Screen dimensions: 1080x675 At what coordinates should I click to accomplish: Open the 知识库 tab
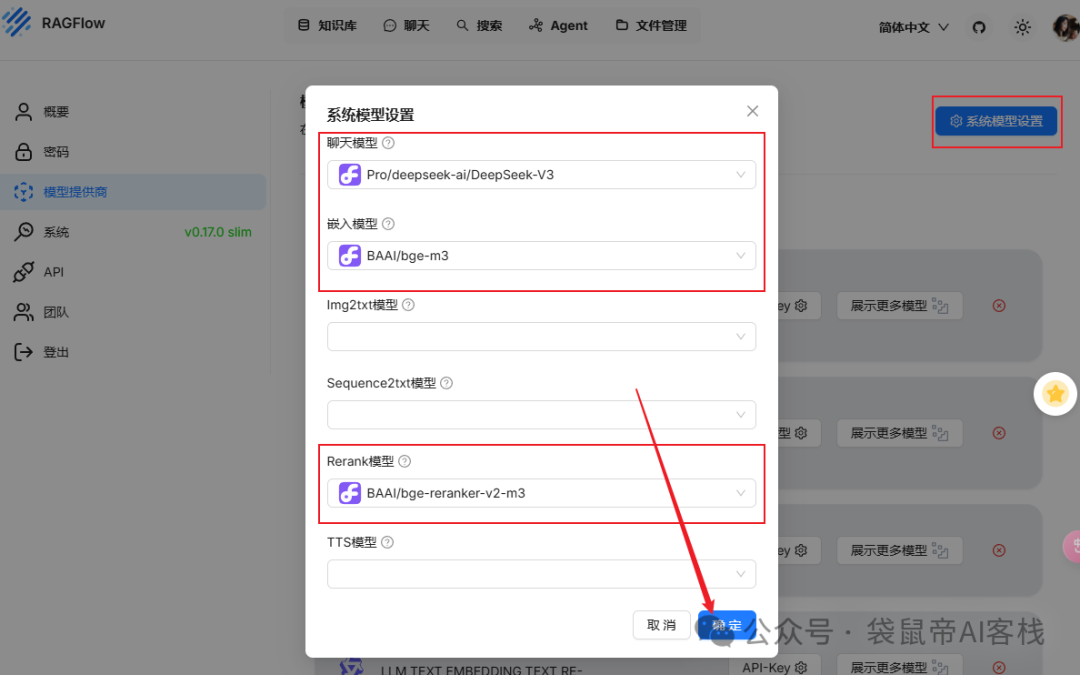pos(327,25)
